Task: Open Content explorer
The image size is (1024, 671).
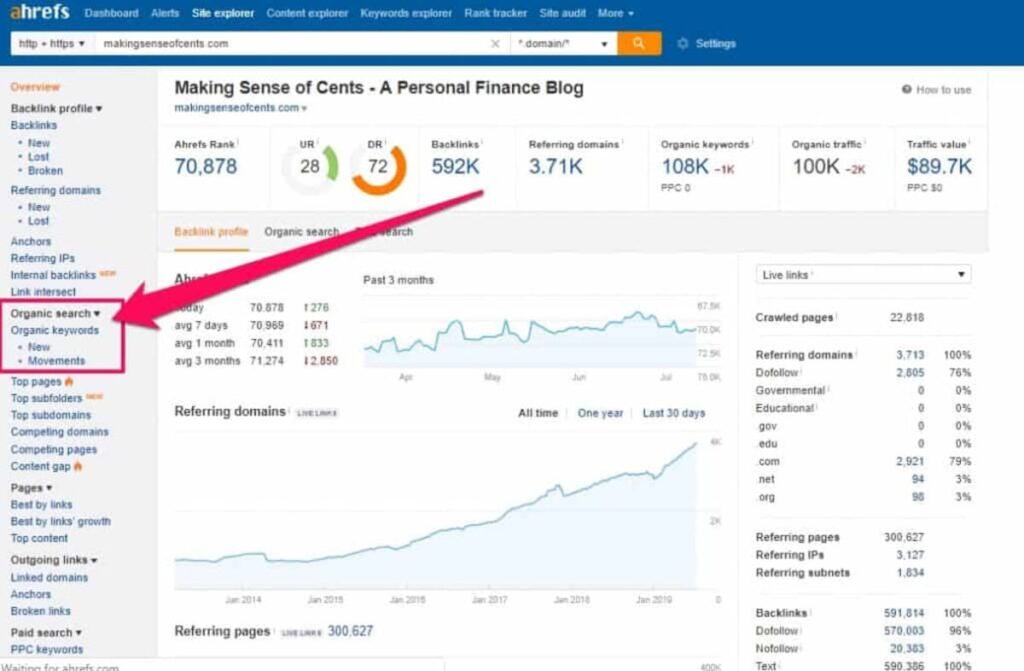Action: (307, 13)
